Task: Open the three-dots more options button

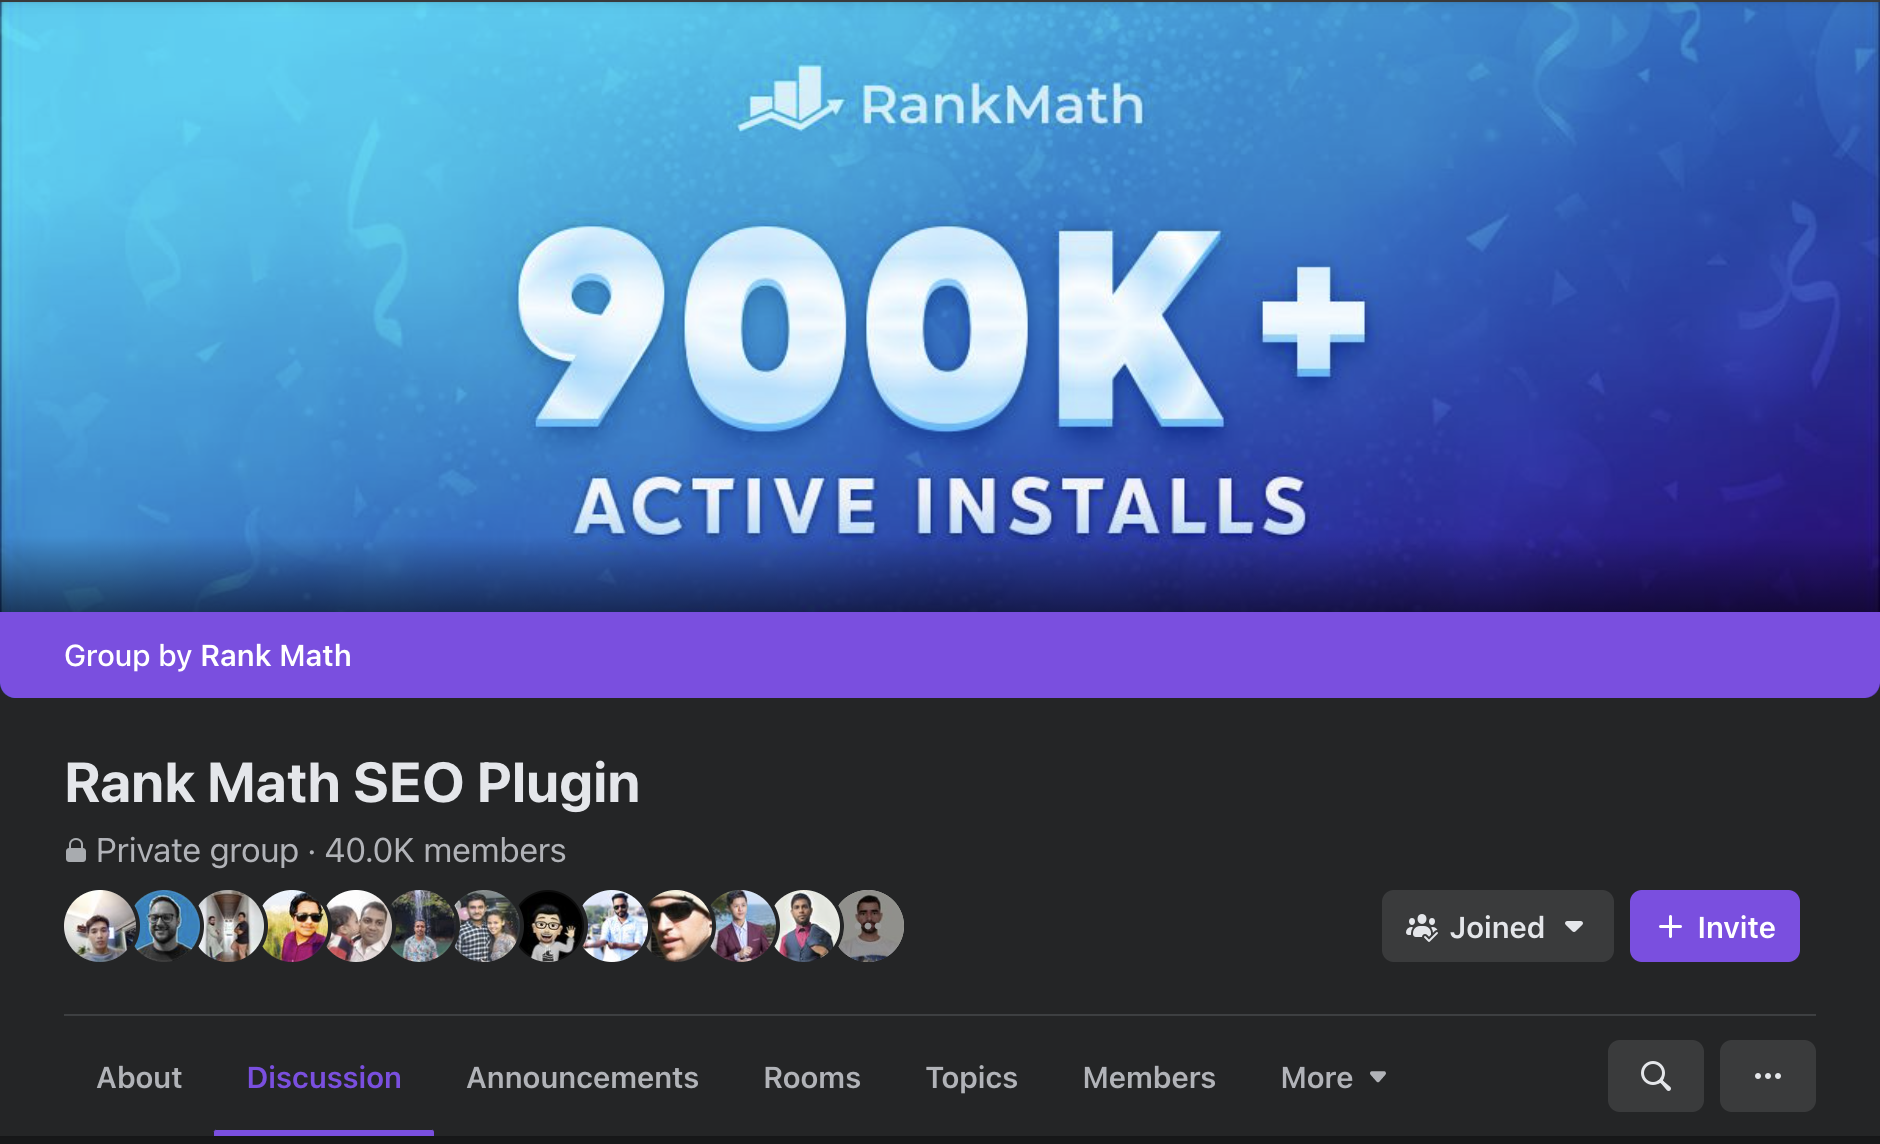Action: [1767, 1076]
